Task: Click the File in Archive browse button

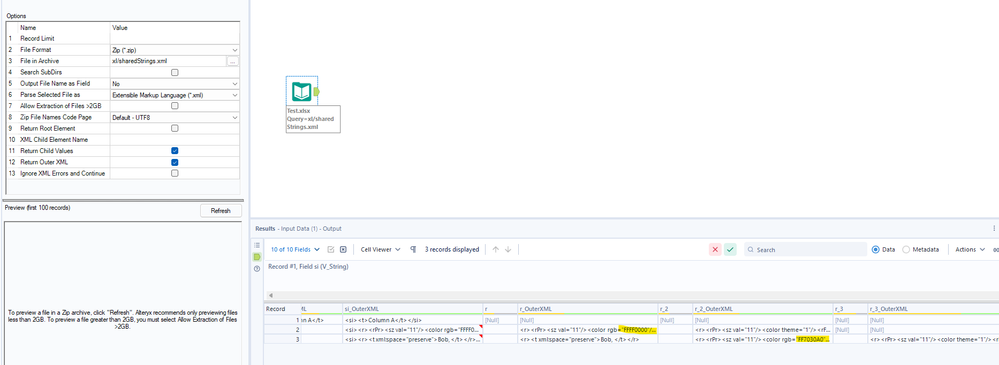Action: click(233, 61)
